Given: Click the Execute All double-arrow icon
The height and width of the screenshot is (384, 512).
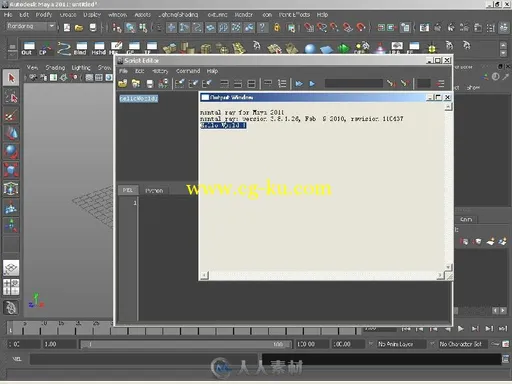Looking at the screenshot, I should [299, 83].
